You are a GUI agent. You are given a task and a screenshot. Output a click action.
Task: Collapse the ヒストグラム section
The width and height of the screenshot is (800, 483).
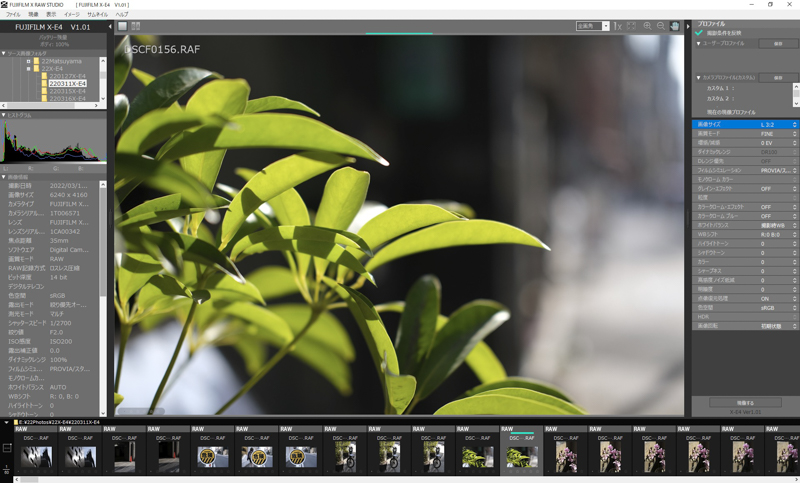4,115
